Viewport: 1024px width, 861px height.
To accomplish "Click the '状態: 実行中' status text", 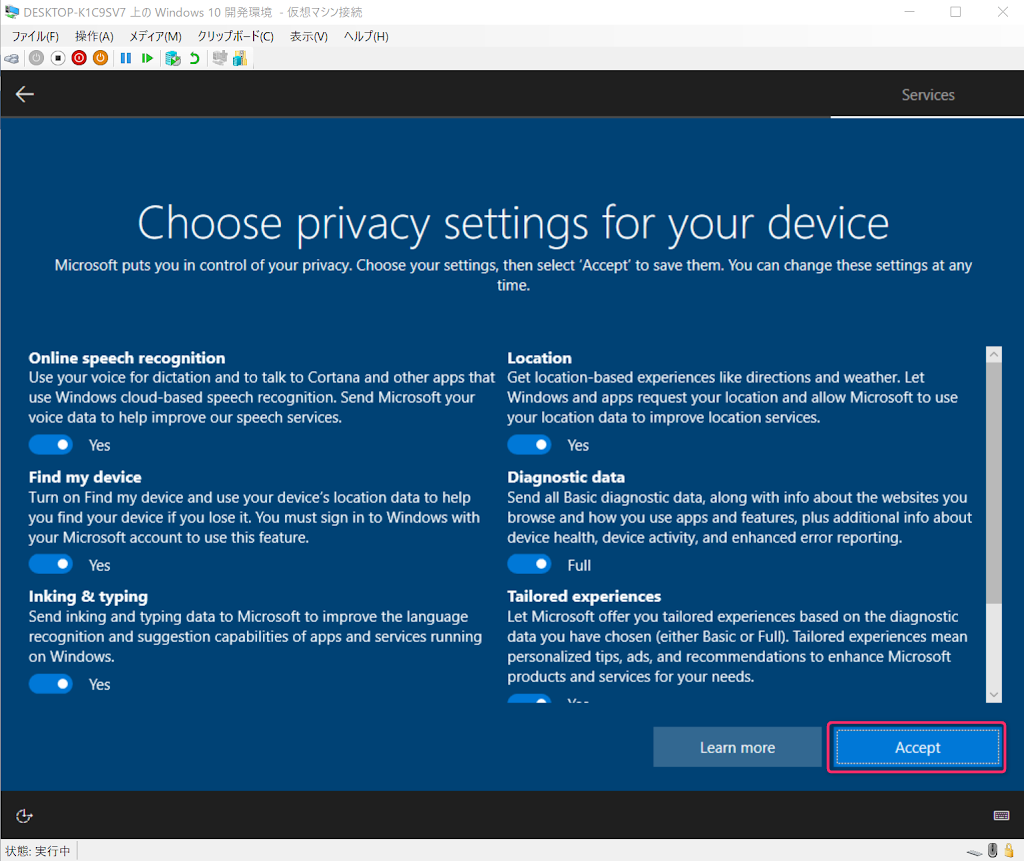I will tap(37, 851).
